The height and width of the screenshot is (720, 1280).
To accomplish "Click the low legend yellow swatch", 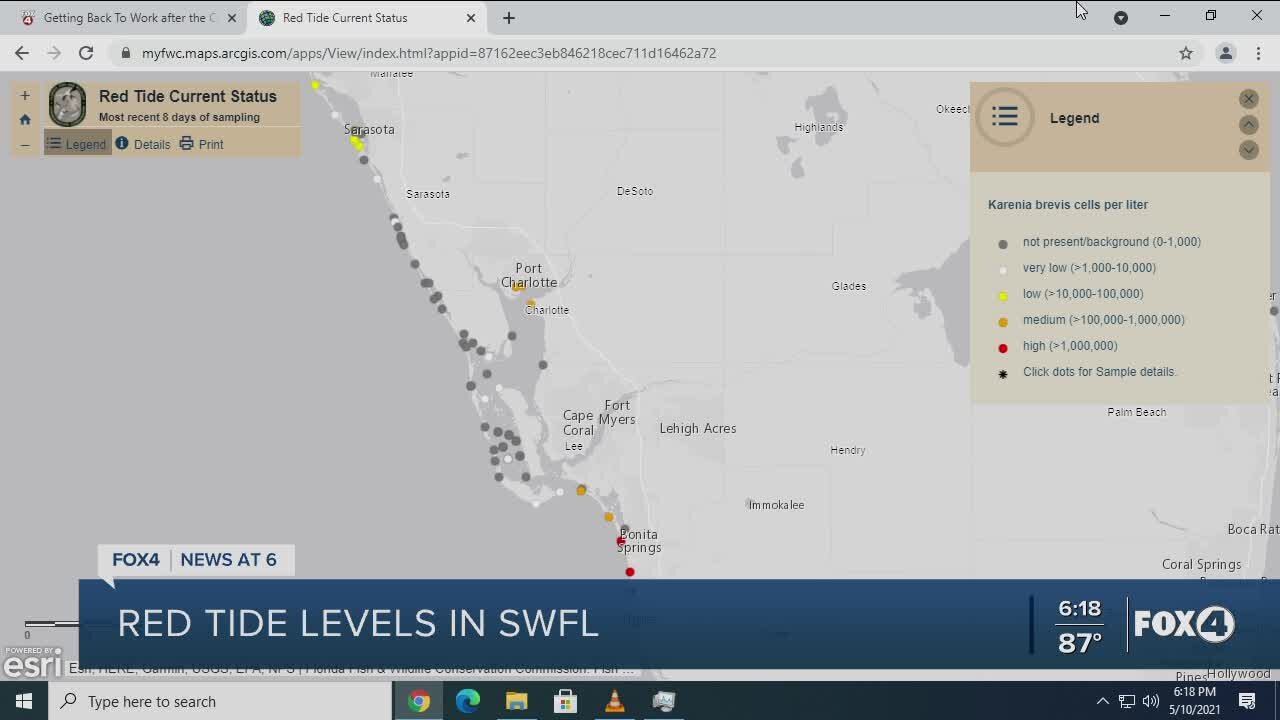I will pos(1003,296).
